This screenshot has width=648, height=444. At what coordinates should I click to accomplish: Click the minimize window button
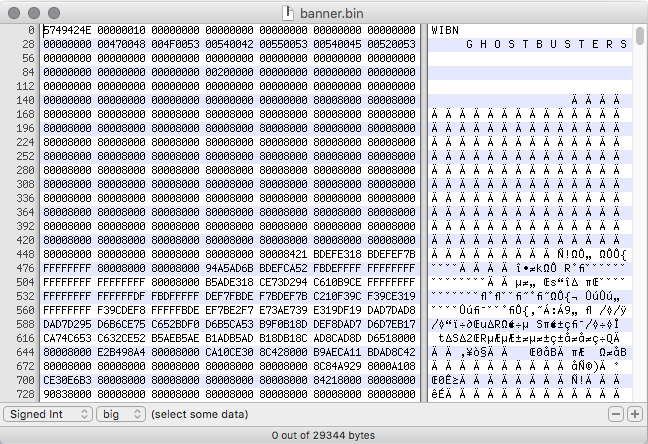[34, 13]
